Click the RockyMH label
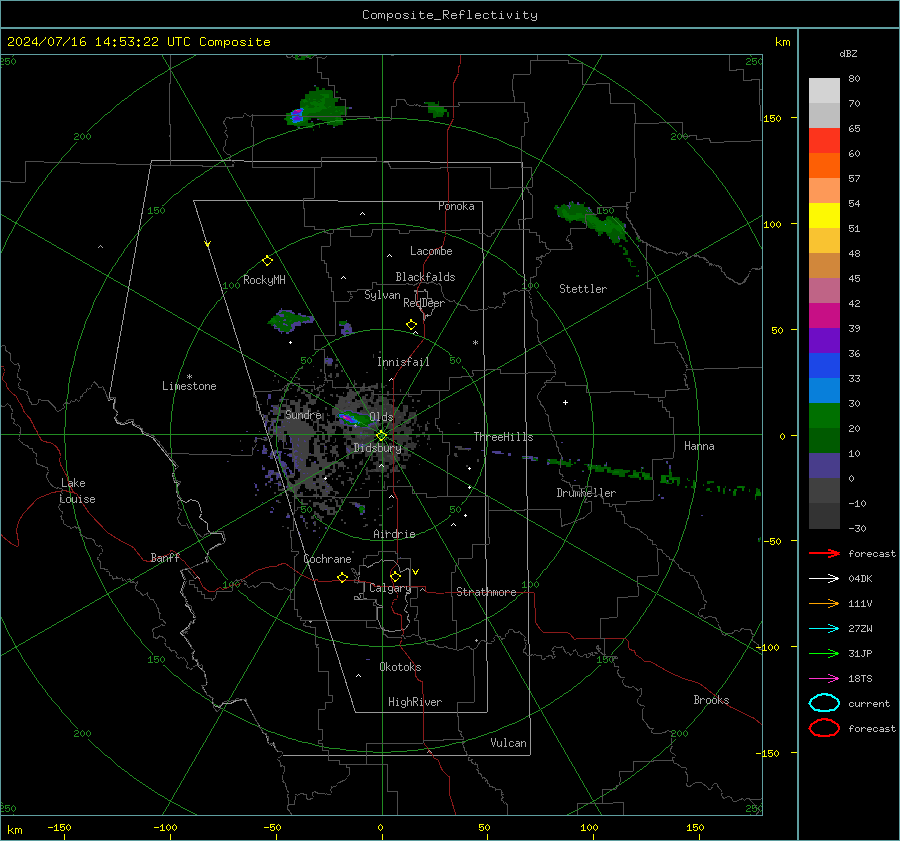The height and width of the screenshot is (841, 900). click(264, 280)
